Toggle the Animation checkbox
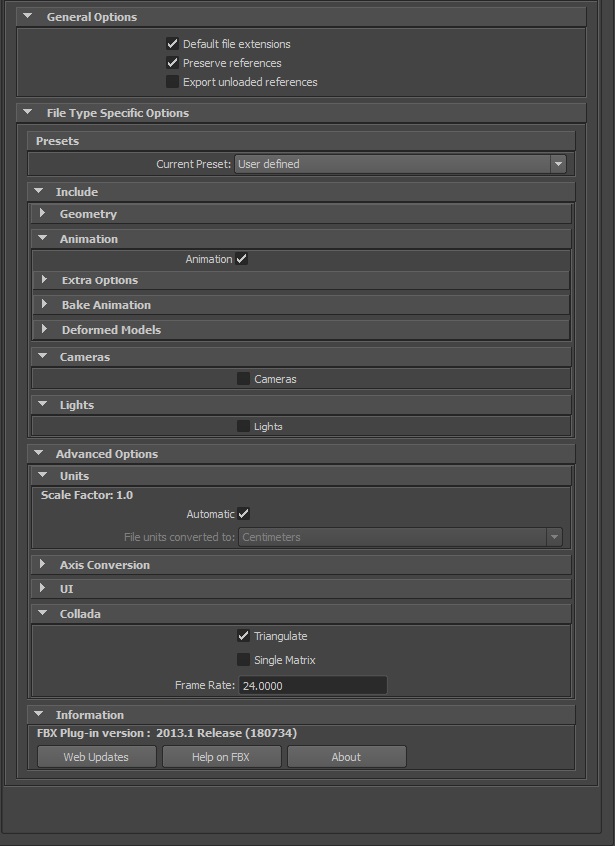The image size is (615, 846). point(242,259)
